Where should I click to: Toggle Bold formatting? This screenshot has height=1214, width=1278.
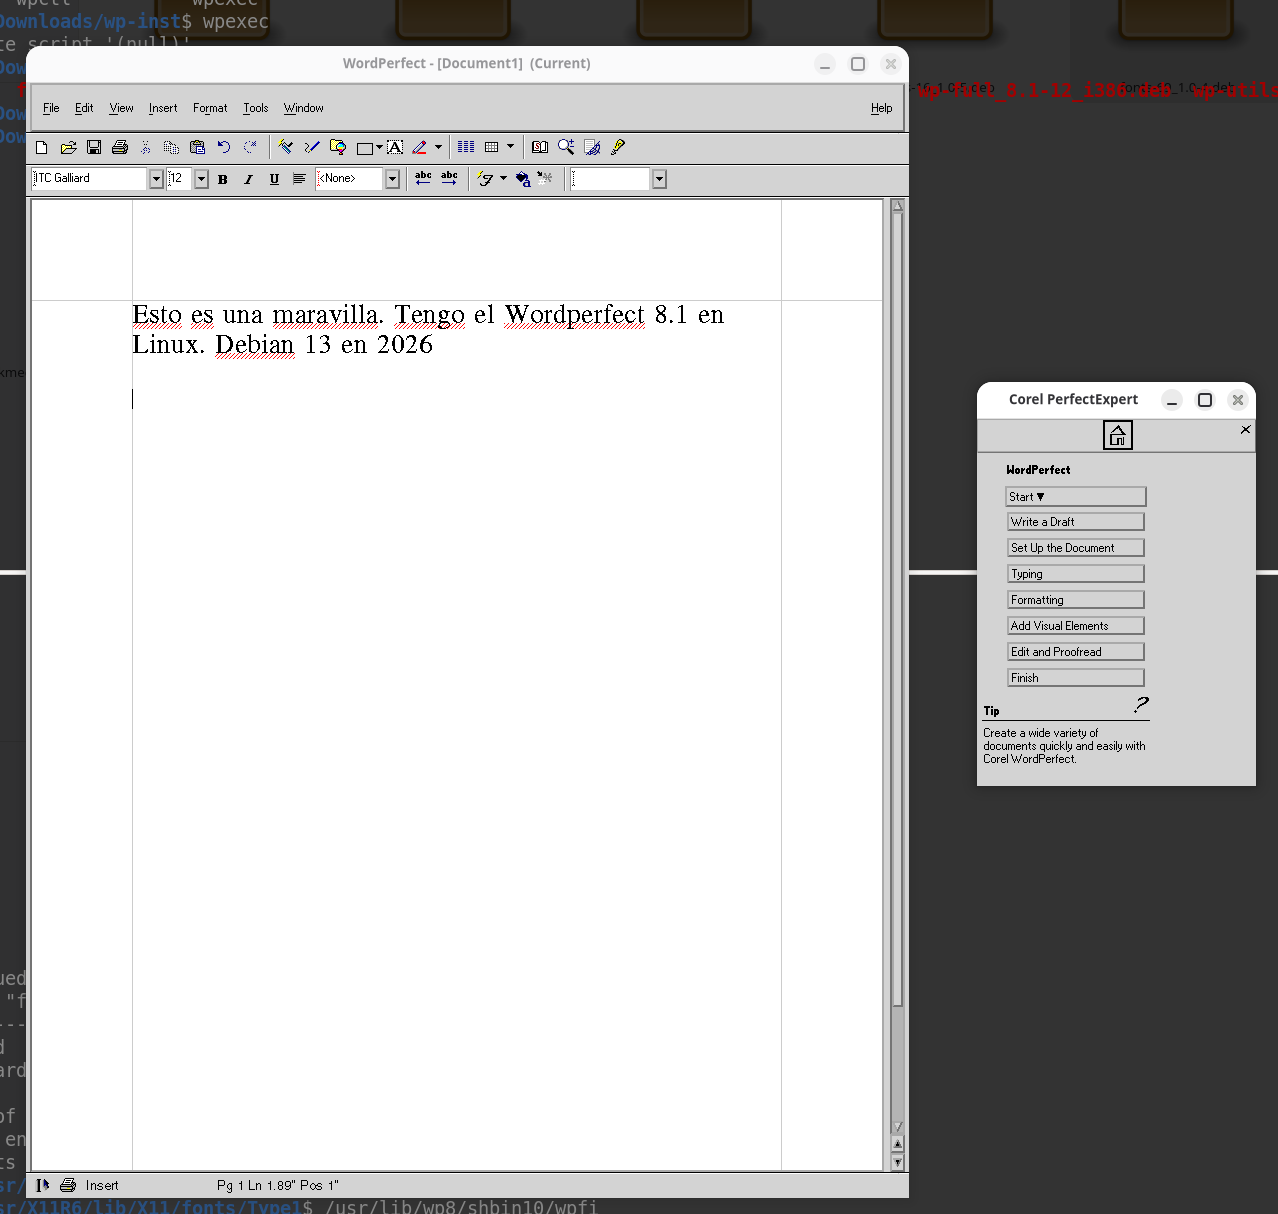pyautogui.click(x=223, y=179)
